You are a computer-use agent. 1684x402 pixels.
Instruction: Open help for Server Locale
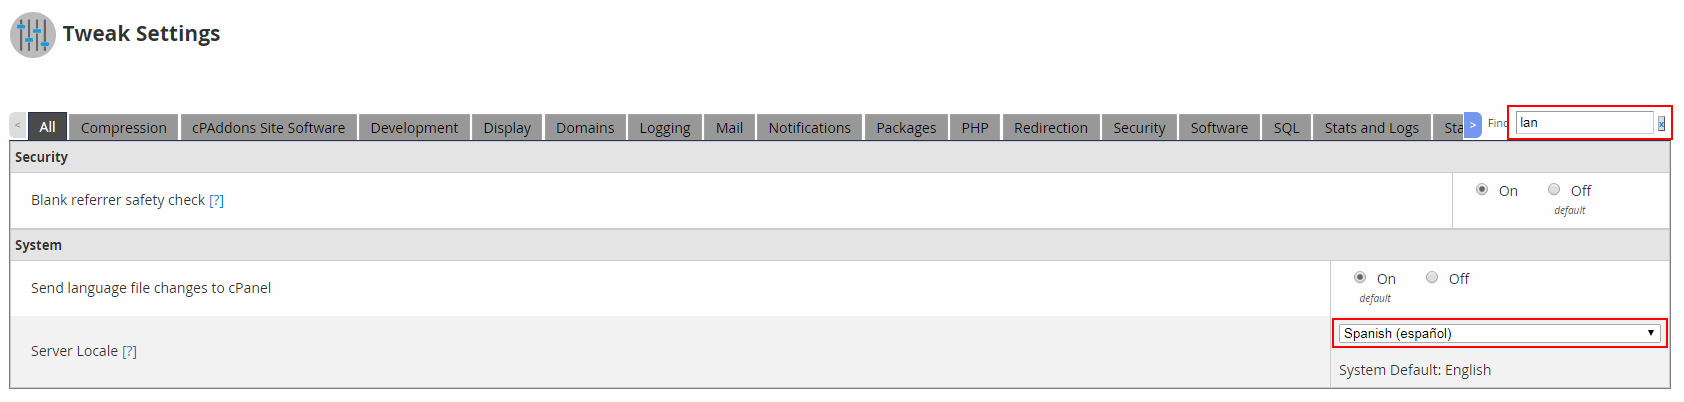129,352
